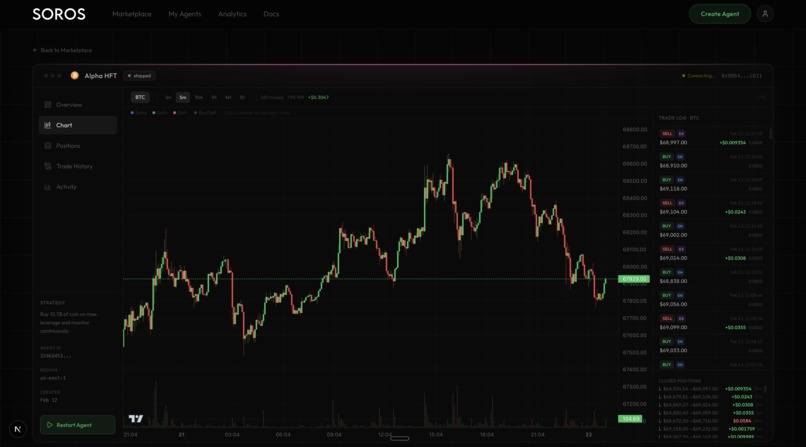Open the user profile icon
This screenshot has width=806, height=447.
(765, 14)
